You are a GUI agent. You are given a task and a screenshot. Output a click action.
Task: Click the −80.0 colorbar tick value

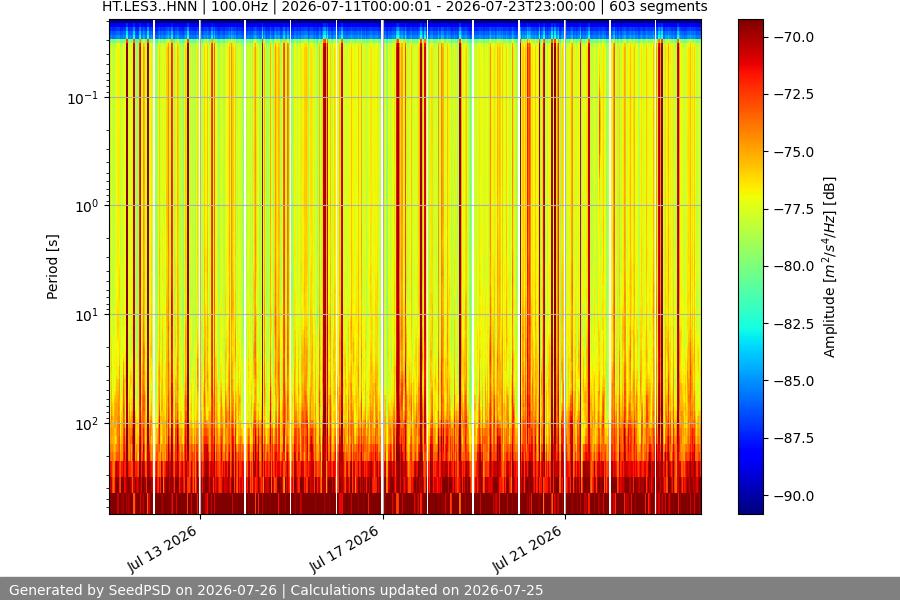tap(794, 266)
